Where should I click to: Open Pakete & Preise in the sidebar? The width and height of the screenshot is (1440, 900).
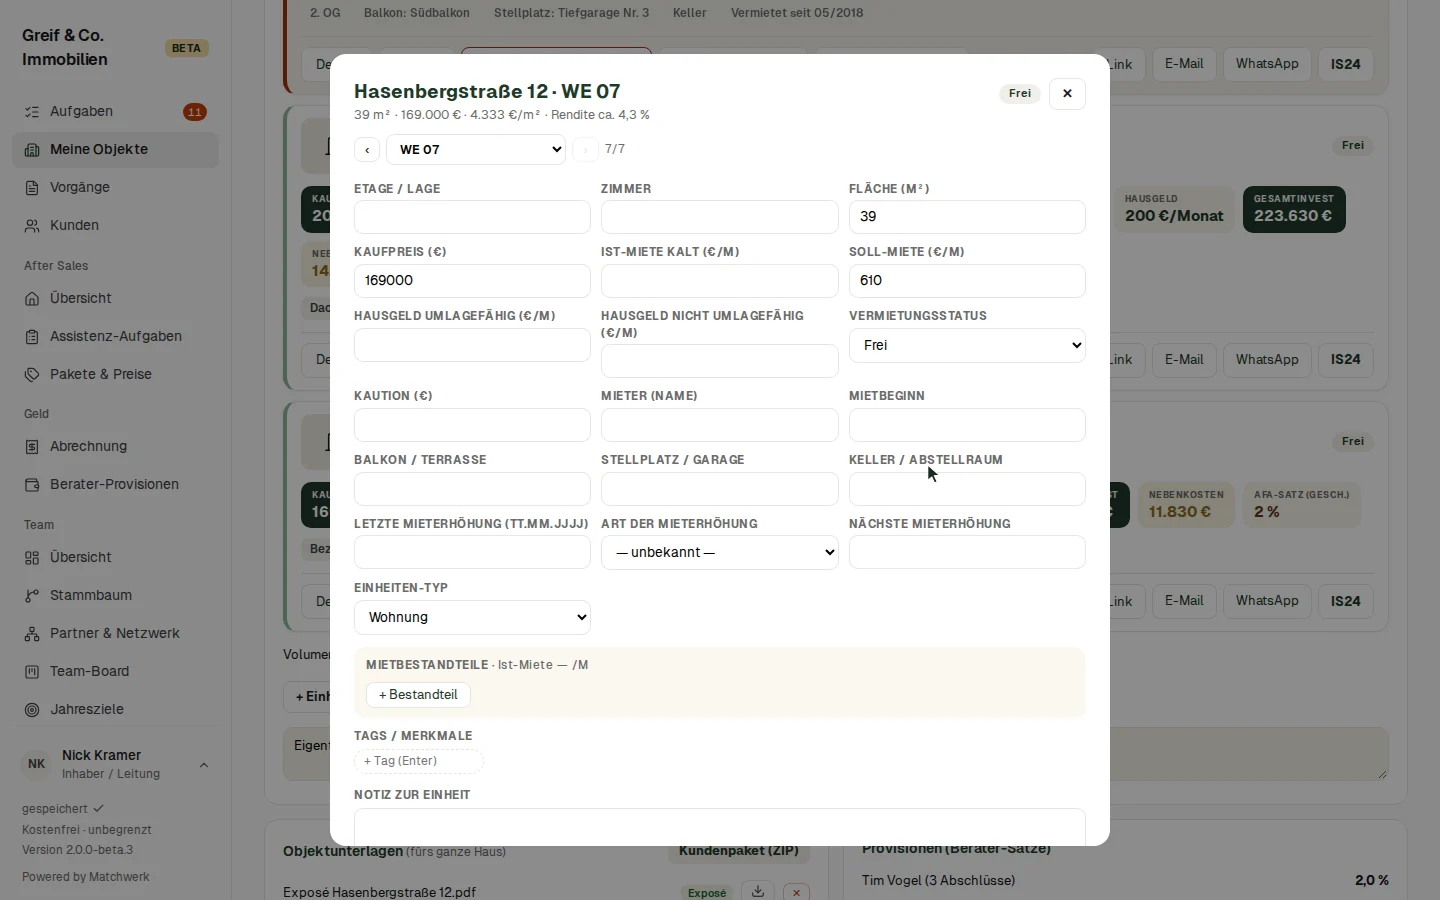pyautogui.click(x=116, y=375)
